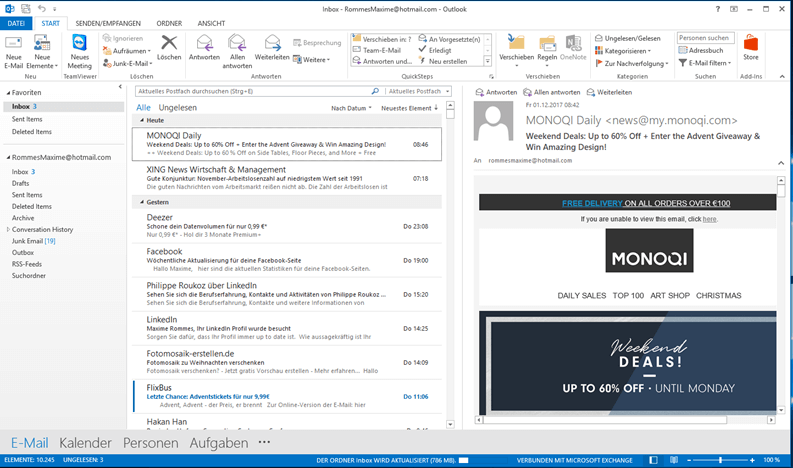Switch to SENDEN/EMPFANGEN tab

click(108, 23)
